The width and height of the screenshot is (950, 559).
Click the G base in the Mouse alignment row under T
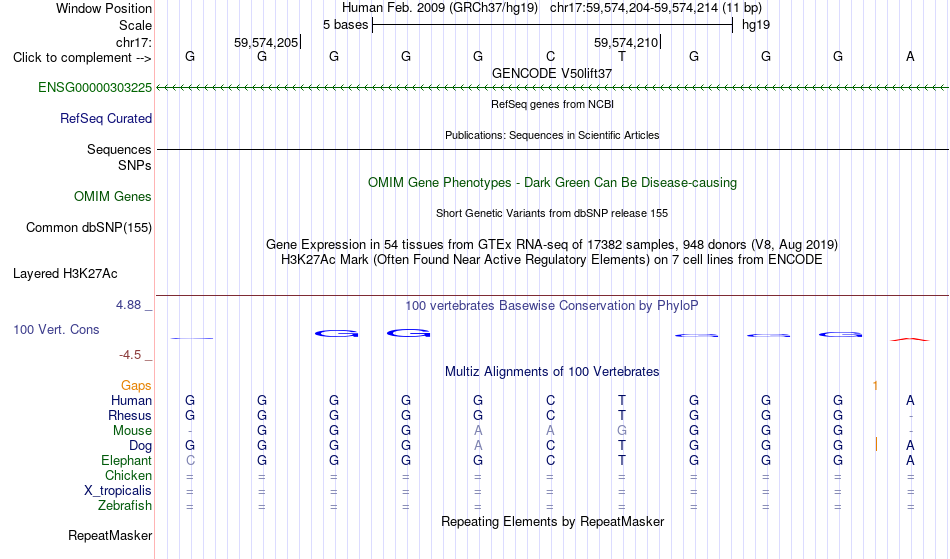(622, 431)
